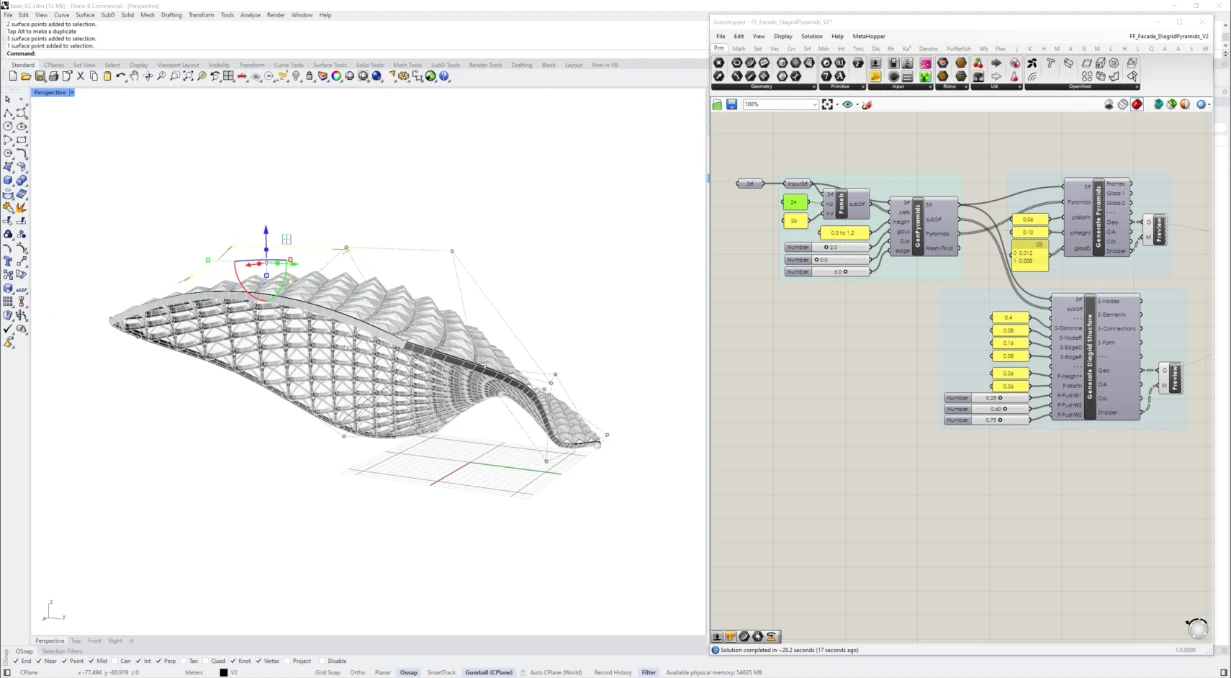This screenshot has width=1231, height=678.
Task: Click the Grasshopper red shaded preview icon
Action: pos(1137,104)
